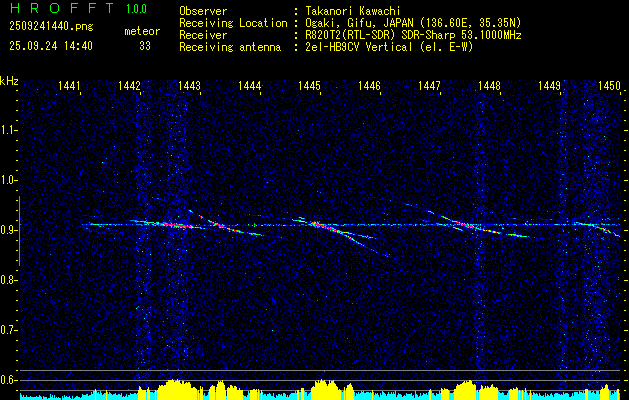
Task: Select the version number 1.0.0
Action: click(136, 8)
